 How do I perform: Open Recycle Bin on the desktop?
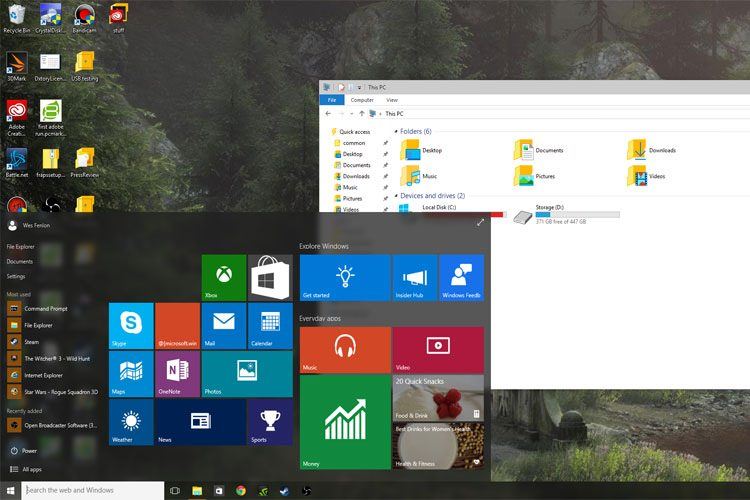coord(16,17)
